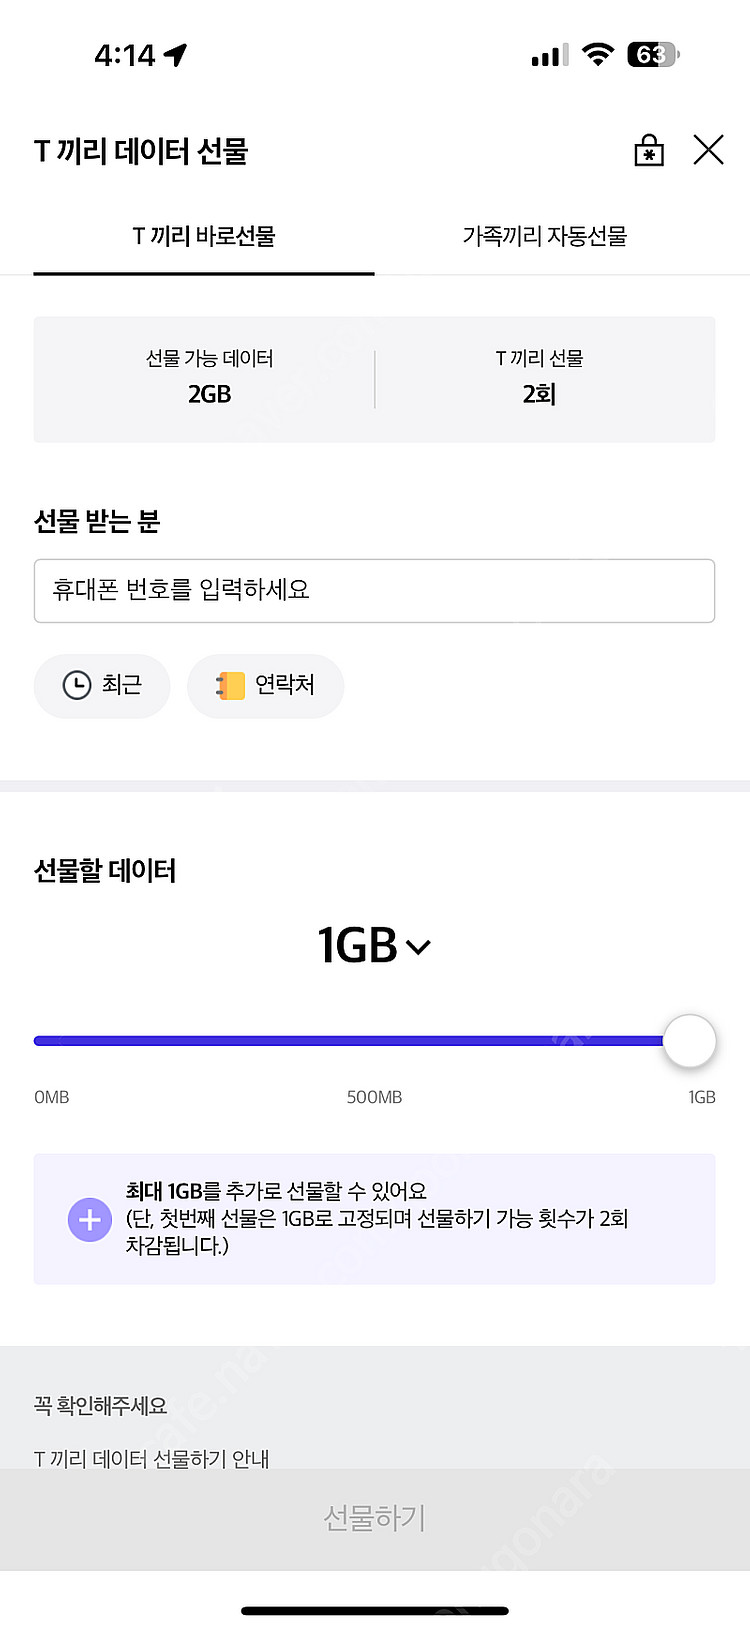Tap the location arrow status icon
Viewport: 750px width, 1629px height.
tap(176, 55)
